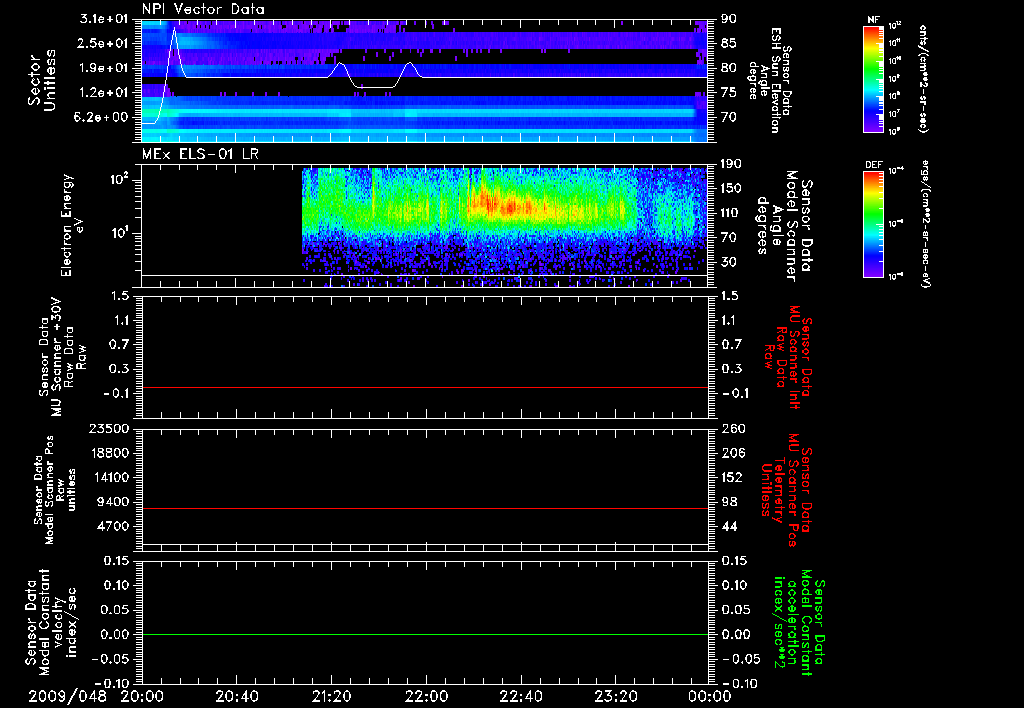Screen dimensions: 1024x708
Task: Click the red MU Scanner raw data line
Action: point(424,387)
